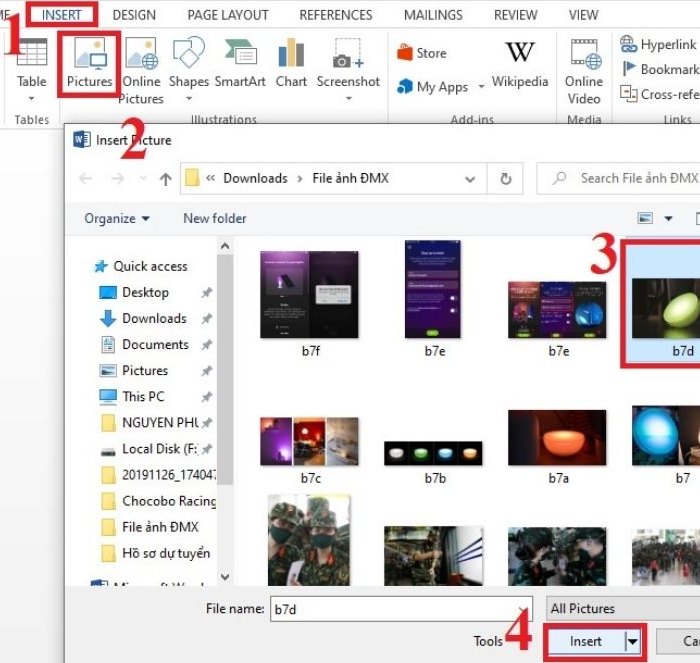The height and width of the screenshot is (663, 700).
Task: Select the Hồ sơ dự tuyển folder
Action: (x=155, y=553)
